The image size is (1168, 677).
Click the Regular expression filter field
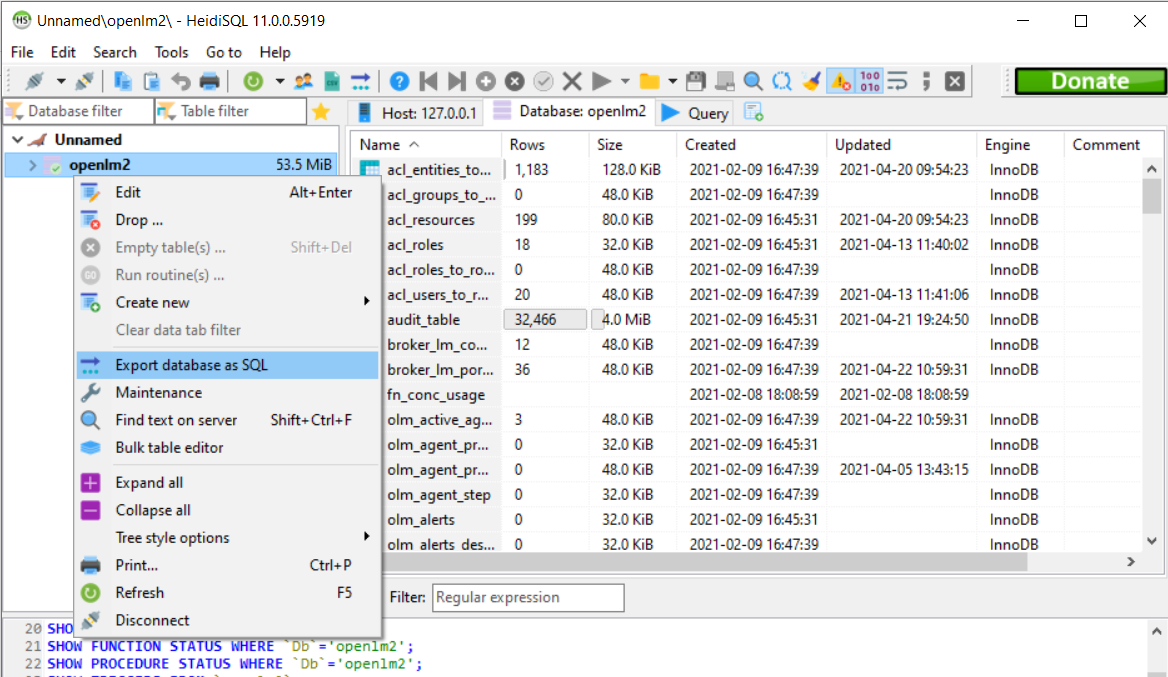pos(528,598)
